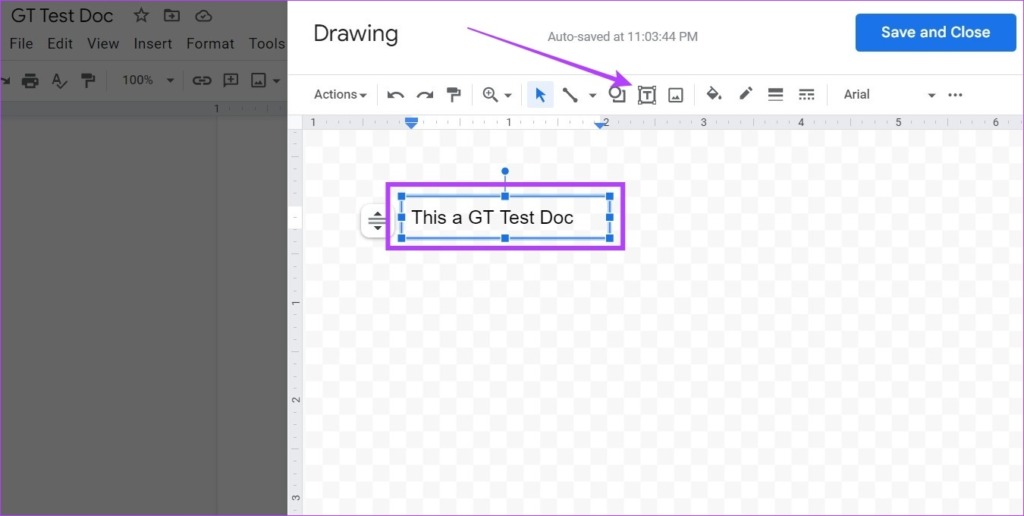Click the rotation handle above the text box

click(x=505, y=172)
